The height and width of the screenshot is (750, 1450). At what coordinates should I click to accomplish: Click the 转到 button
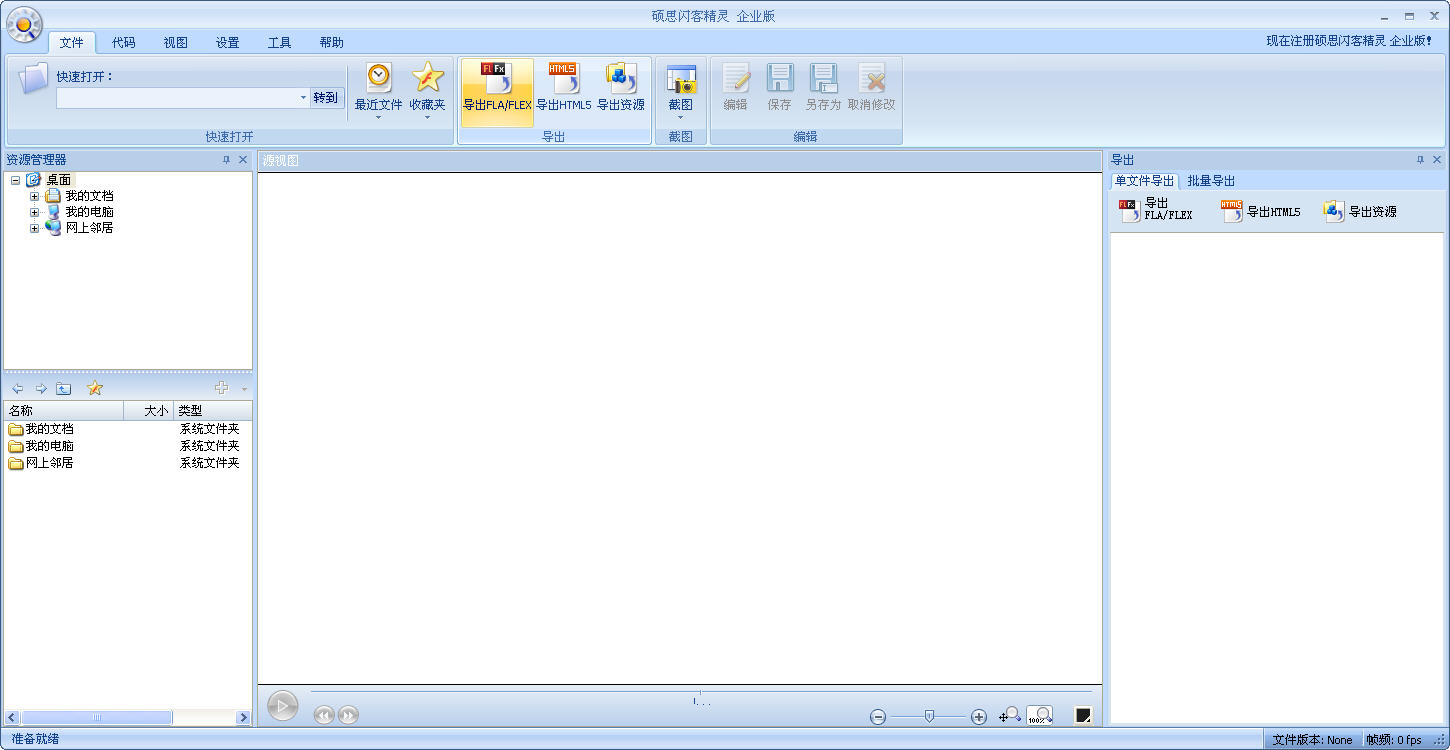coord(326,98)
